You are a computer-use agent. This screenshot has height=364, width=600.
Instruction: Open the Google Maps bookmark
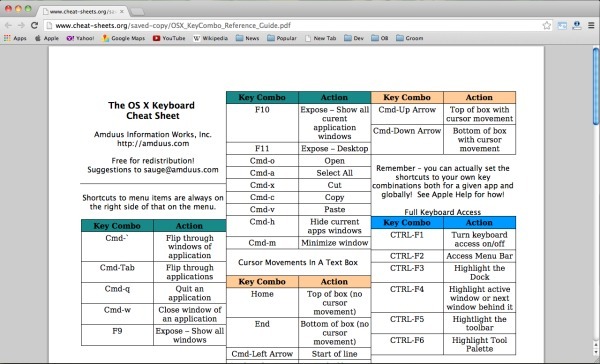tap(123, 38)
